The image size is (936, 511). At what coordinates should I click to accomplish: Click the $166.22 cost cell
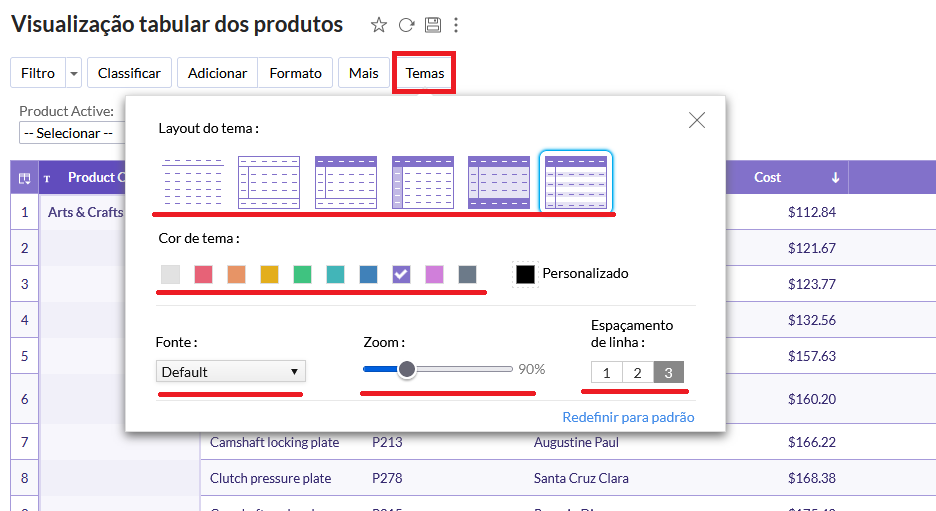point(812,442)
